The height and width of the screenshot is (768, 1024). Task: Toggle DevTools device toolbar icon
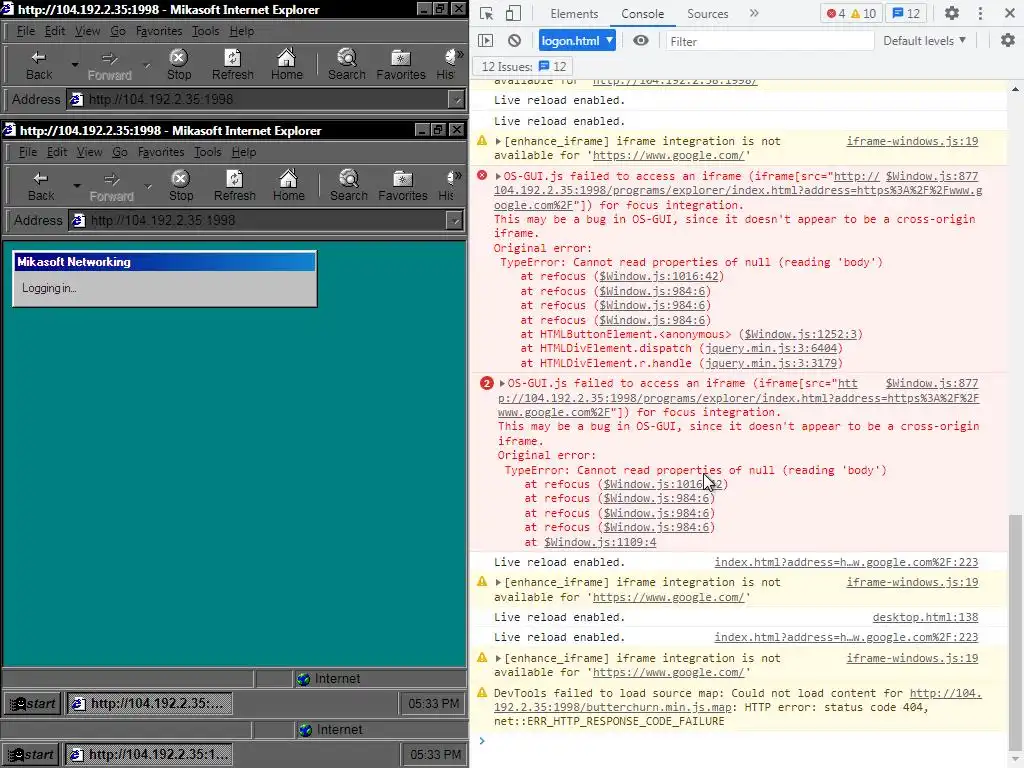pos(514,14)
